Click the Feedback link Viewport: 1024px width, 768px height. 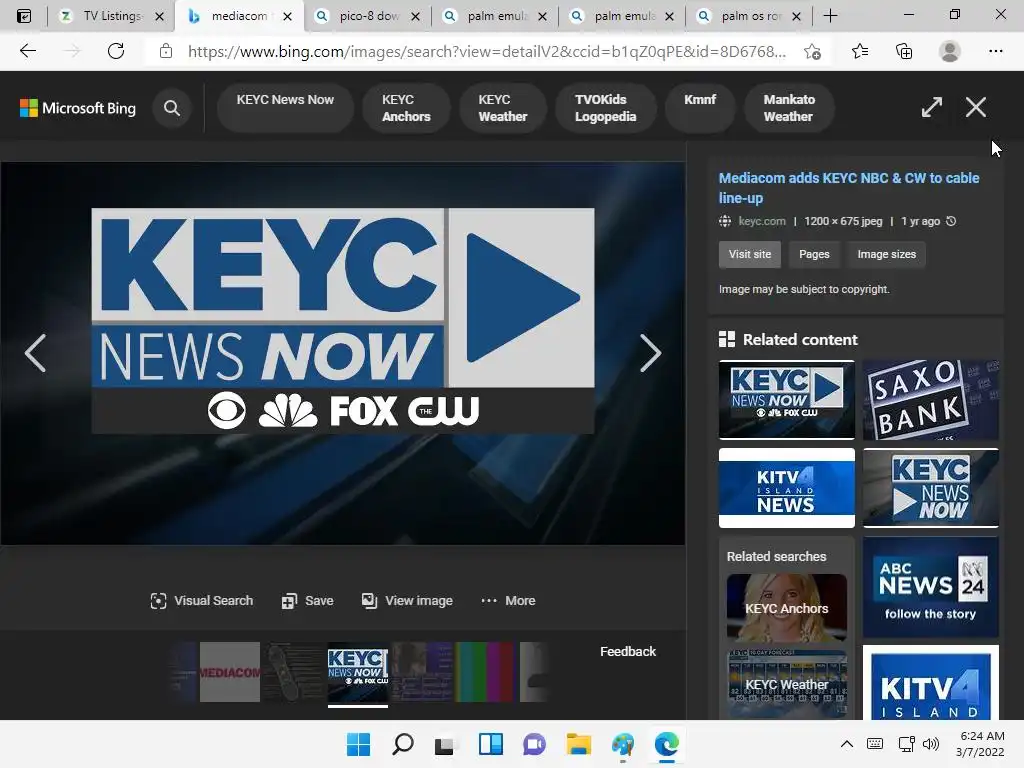point(628,652)
